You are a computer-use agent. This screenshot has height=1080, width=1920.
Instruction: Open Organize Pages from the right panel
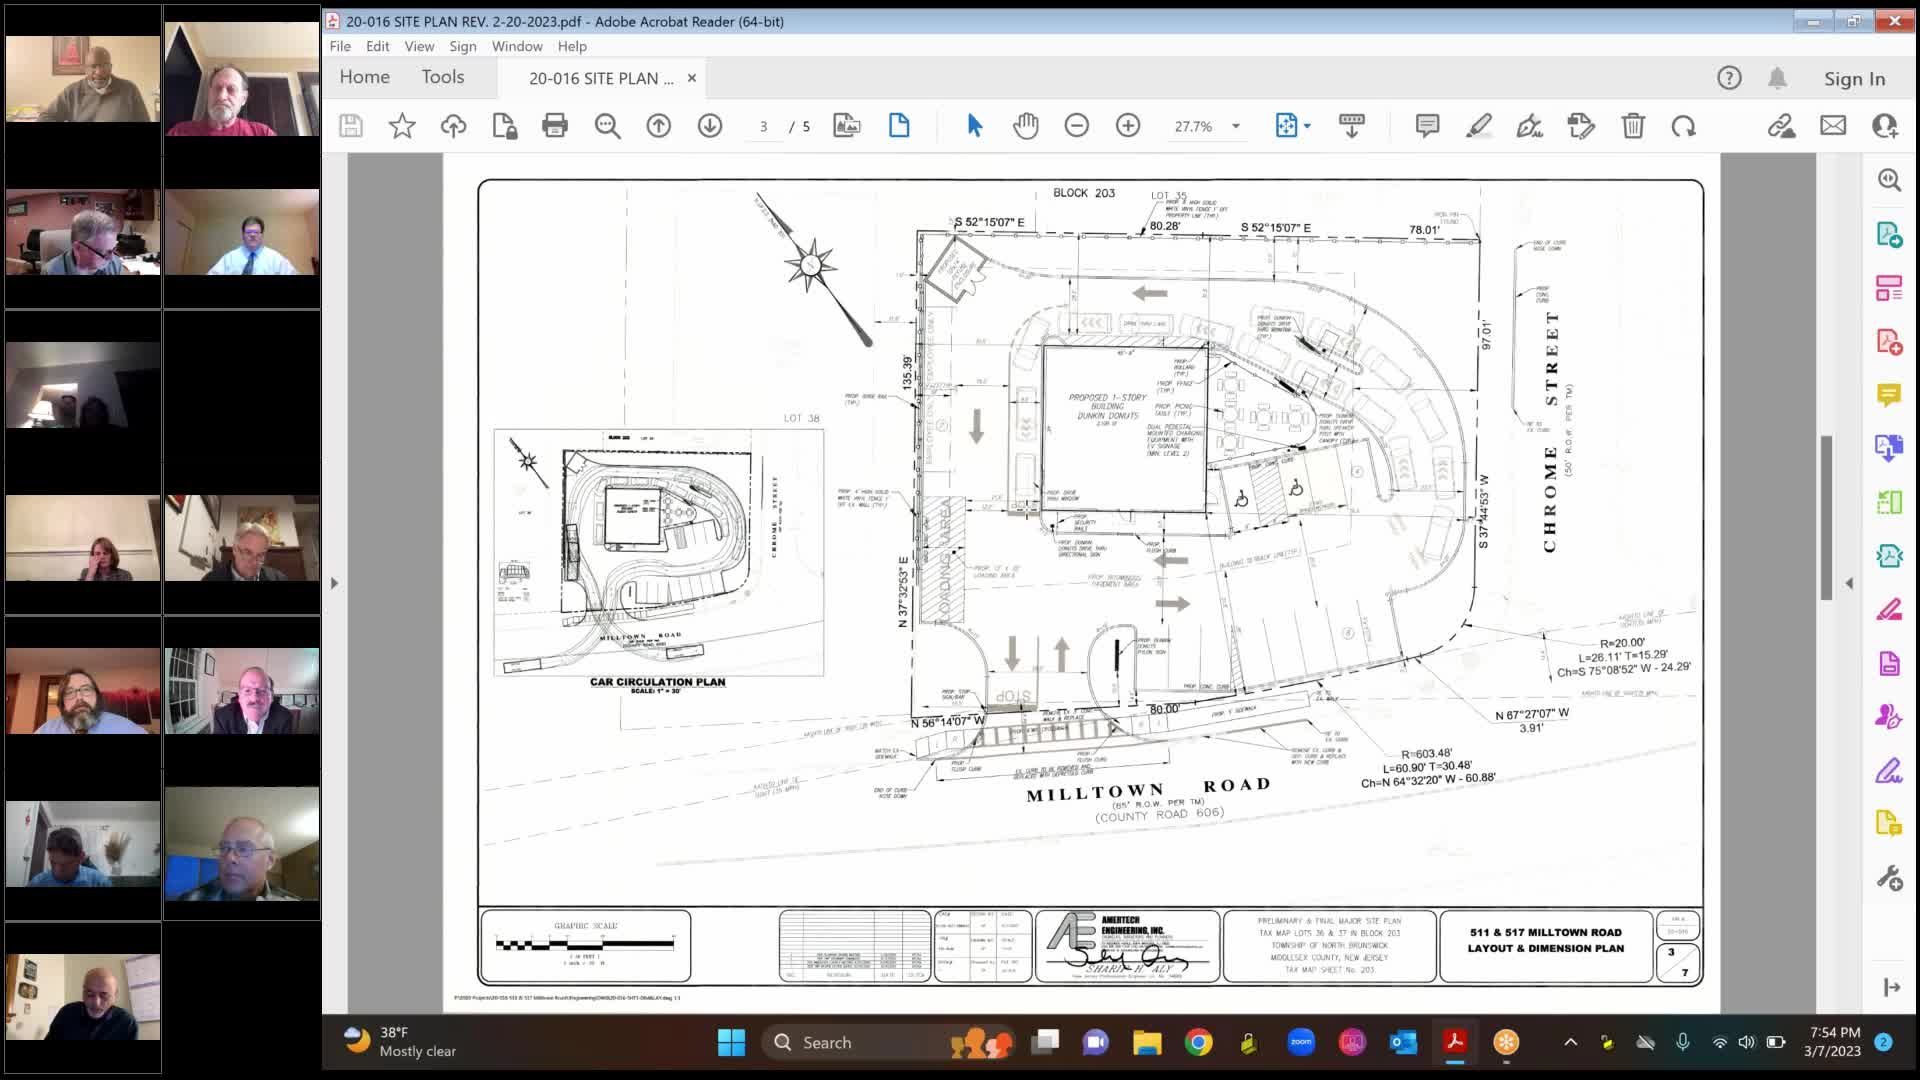click(x=1890, y=288)
